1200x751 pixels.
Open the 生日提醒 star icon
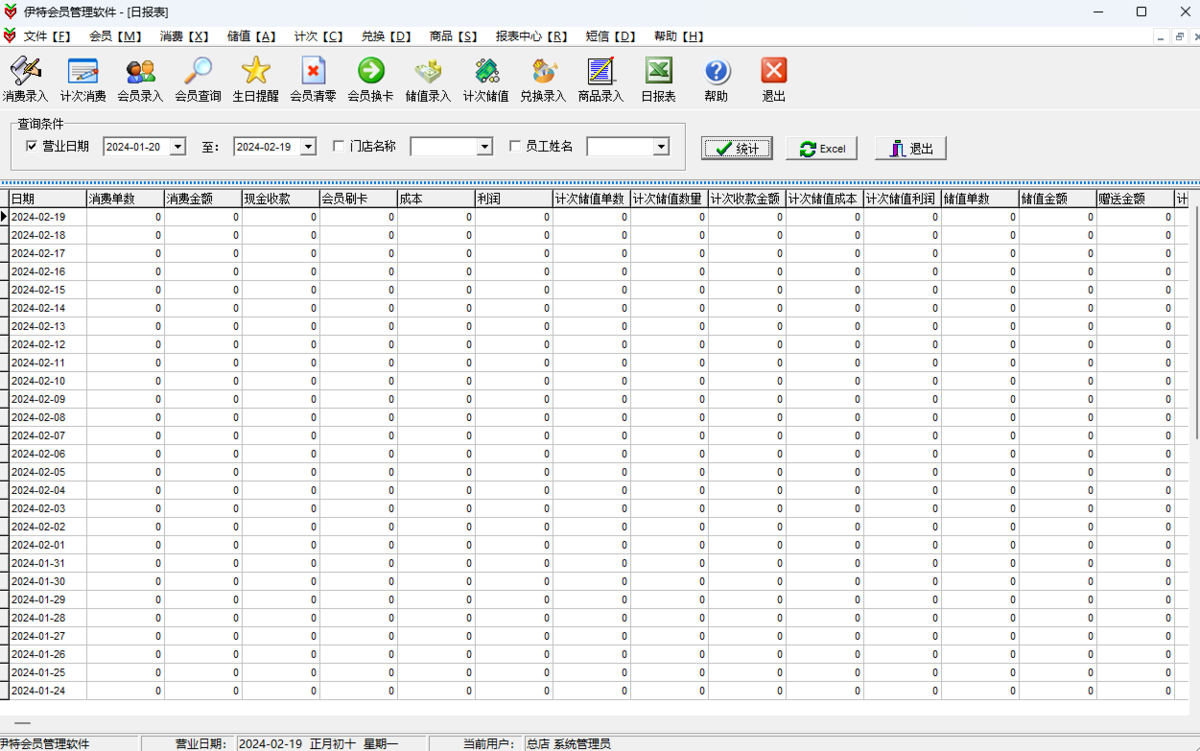point(256,80)
